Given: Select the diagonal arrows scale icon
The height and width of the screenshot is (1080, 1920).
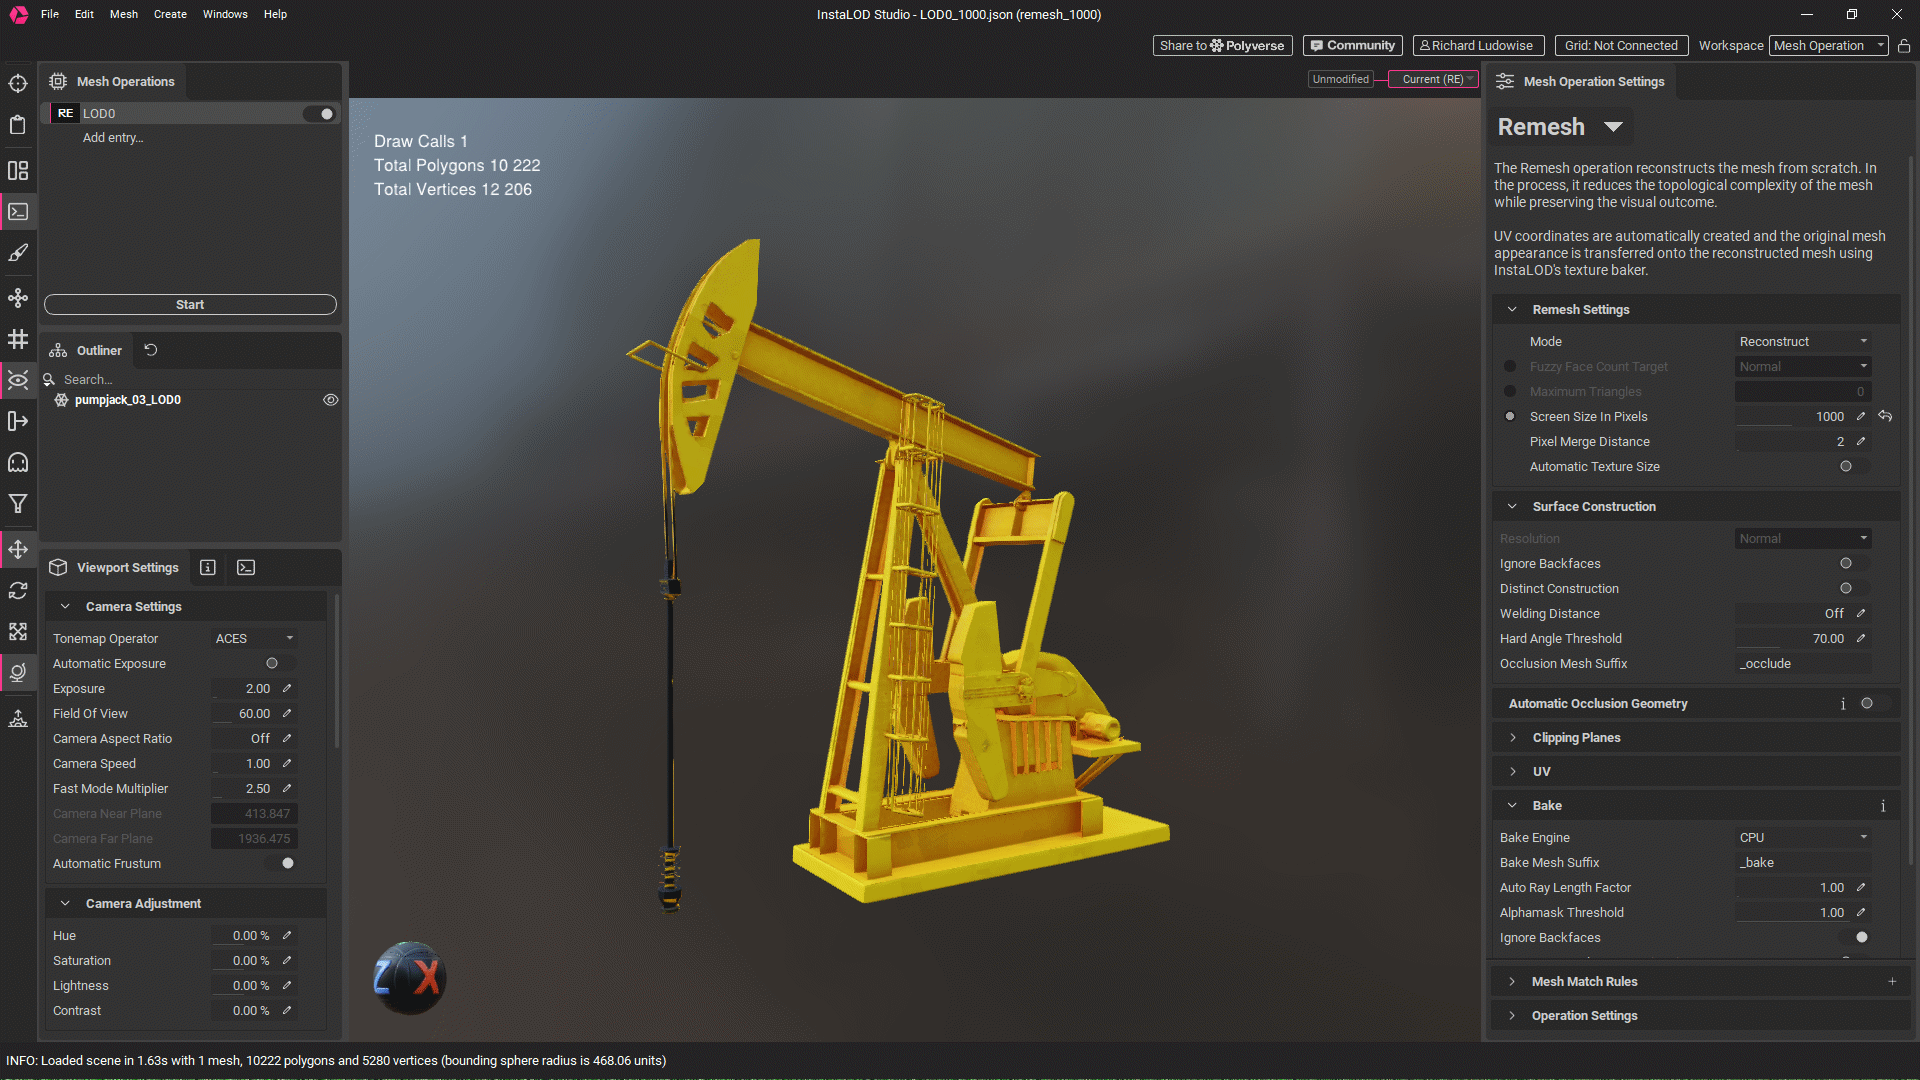Looking at the screenshot, I should pos(18,632).
